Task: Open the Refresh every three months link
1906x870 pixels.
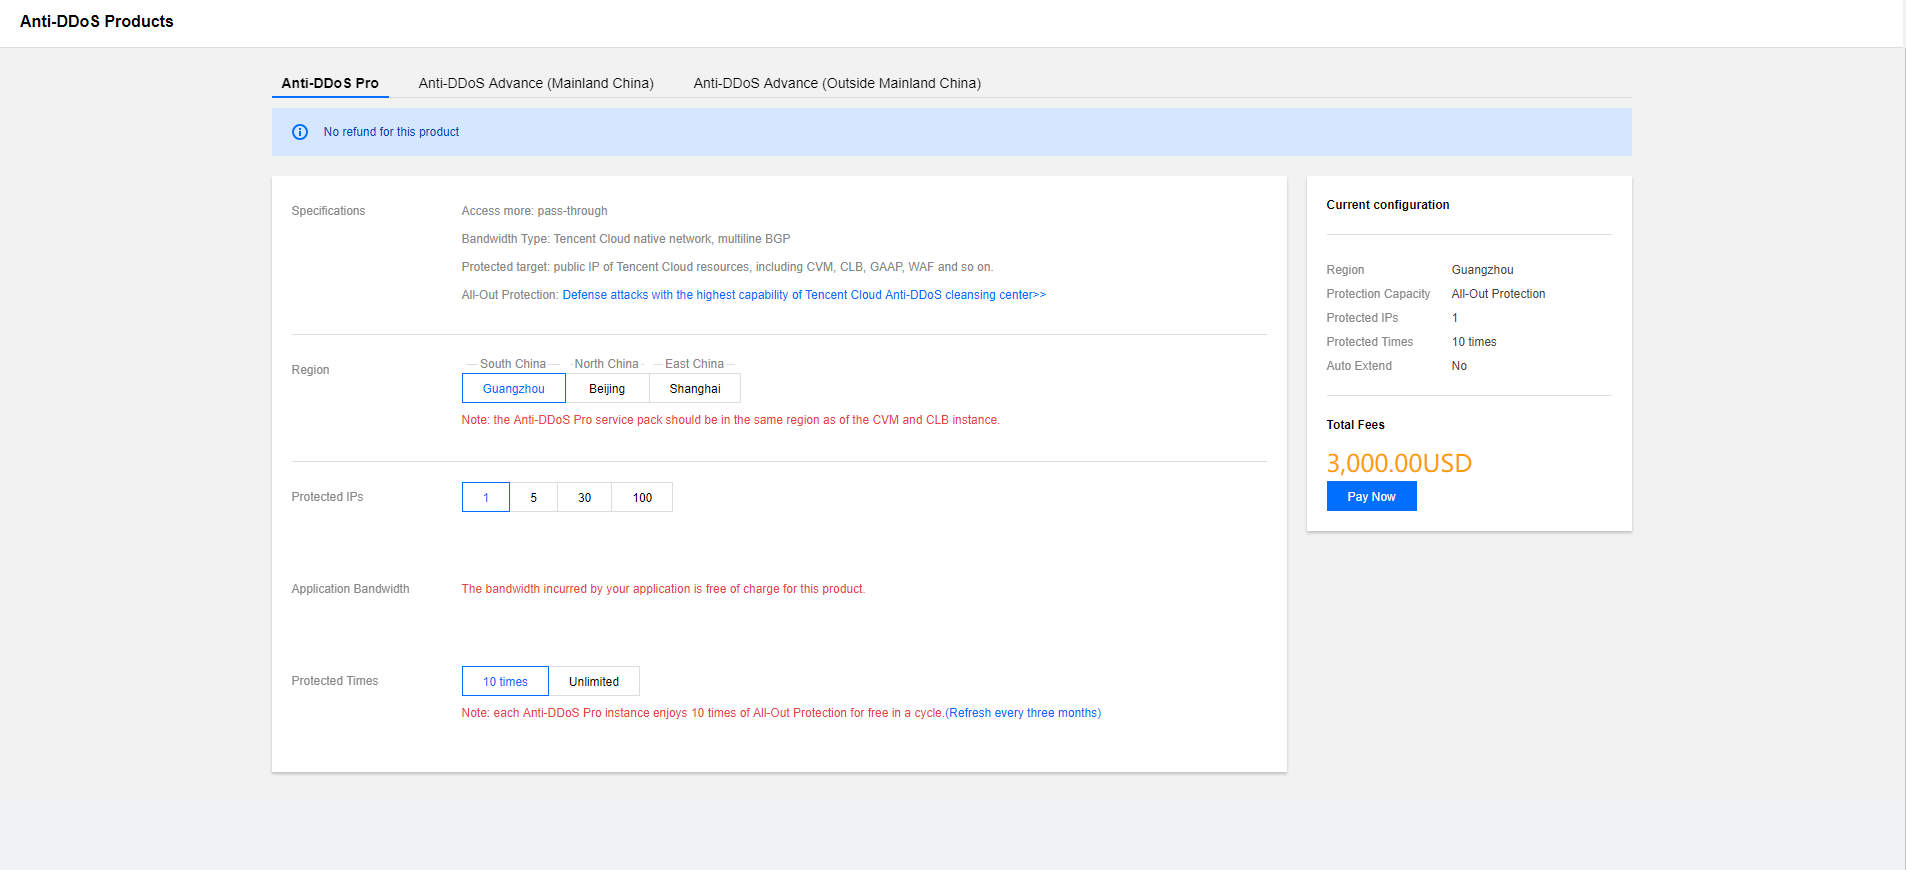Action: 1023,713
